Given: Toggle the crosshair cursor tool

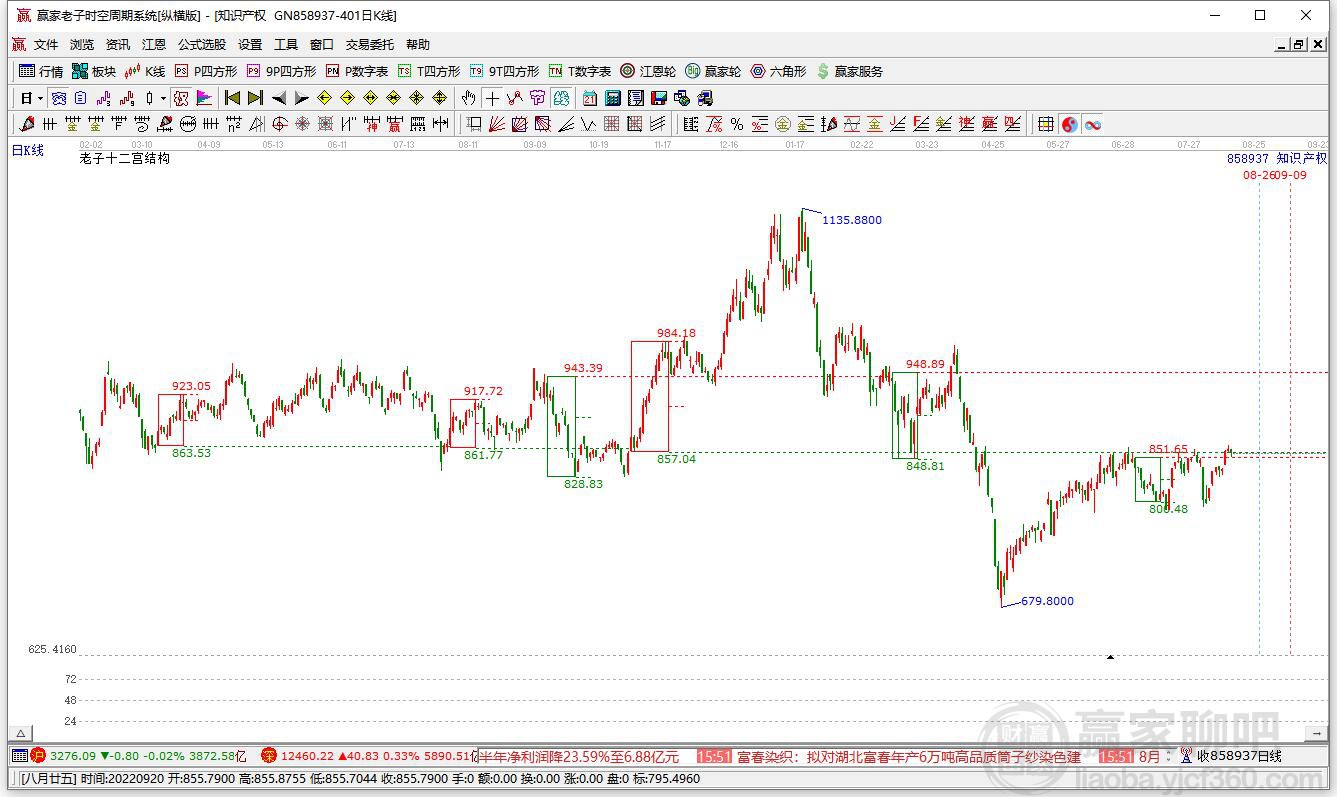Looking at the screenshot, I should point(492,98).
